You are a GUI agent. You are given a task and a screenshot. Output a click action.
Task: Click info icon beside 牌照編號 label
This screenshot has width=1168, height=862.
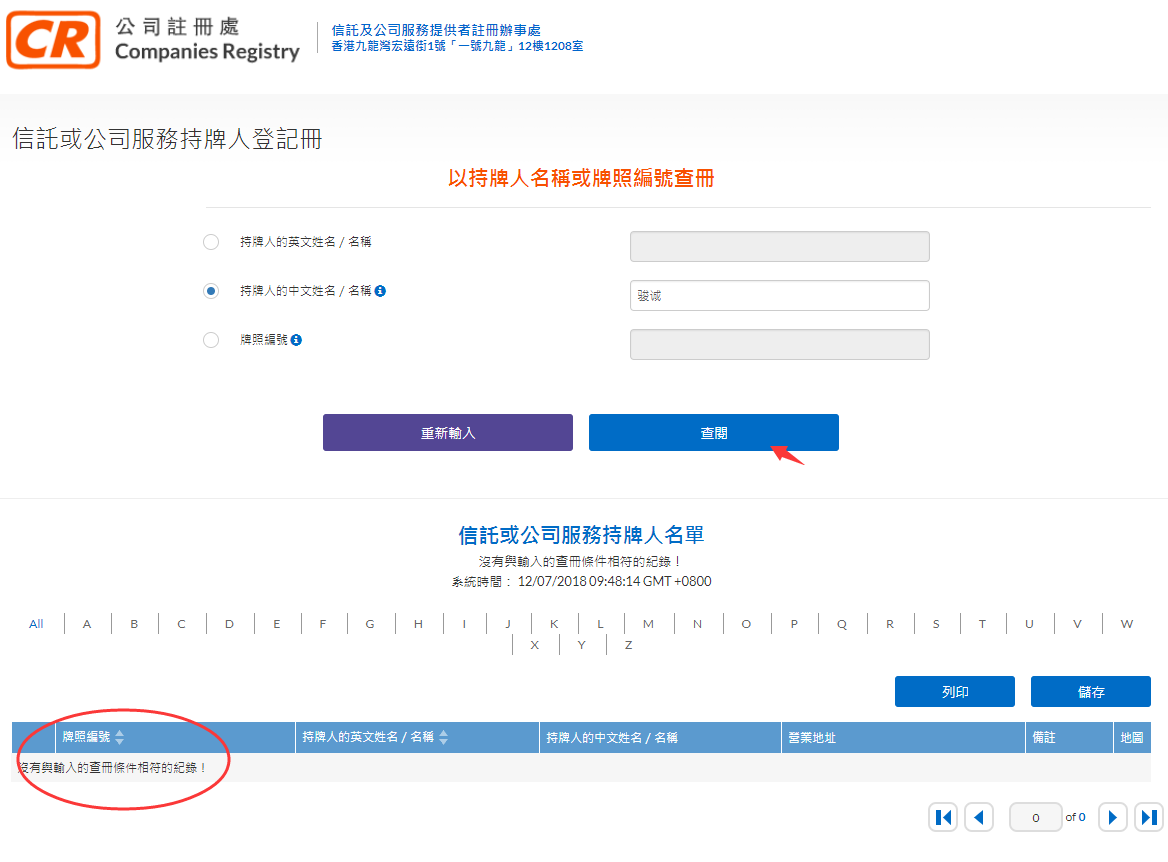[x=297, y=340]
